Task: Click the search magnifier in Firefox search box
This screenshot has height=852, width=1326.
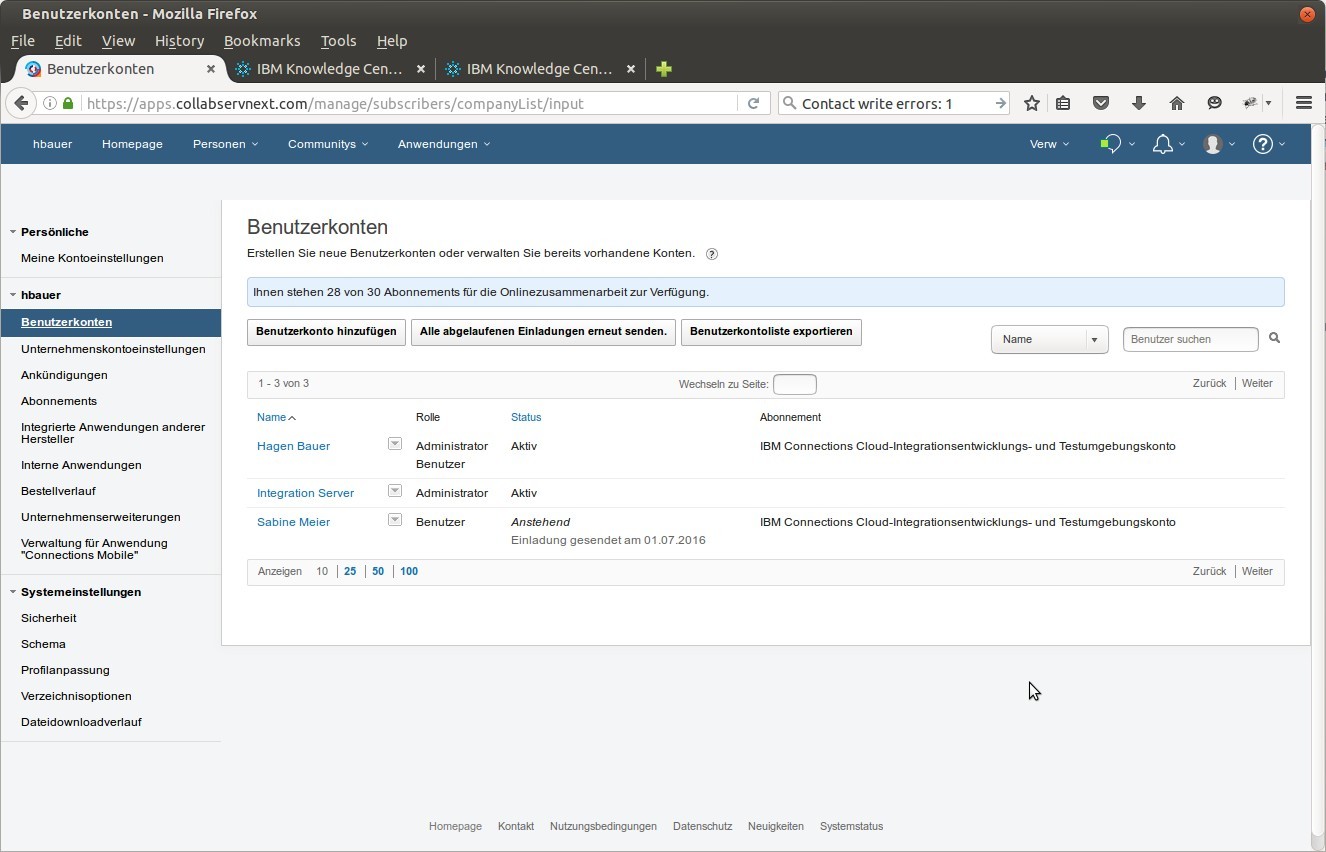Action: (x=789, y=103)
